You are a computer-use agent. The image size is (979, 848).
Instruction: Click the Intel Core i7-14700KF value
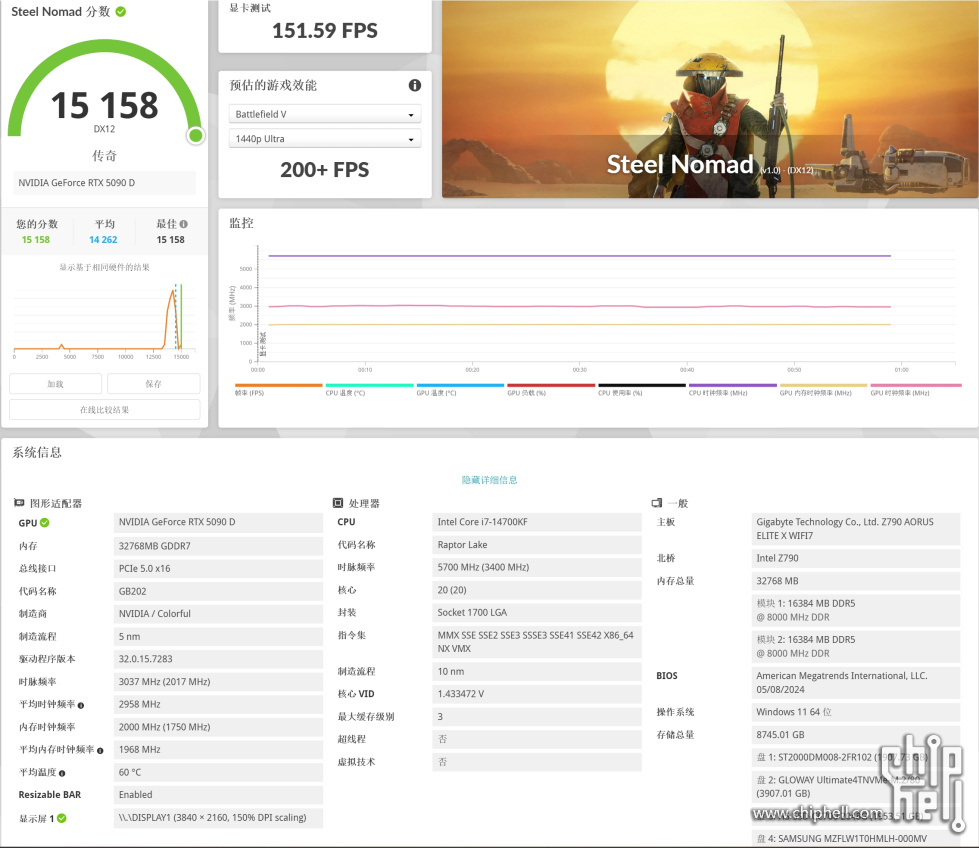pos(537,522)
